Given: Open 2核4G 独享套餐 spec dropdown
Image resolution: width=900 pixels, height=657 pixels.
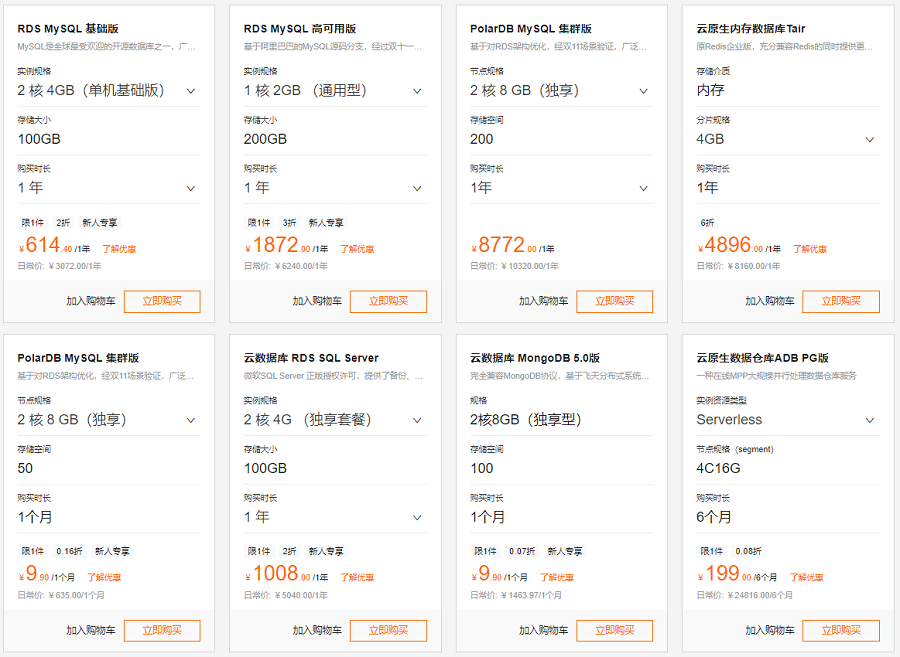Looking at the screenshot, I should click(x=335, y=420).
